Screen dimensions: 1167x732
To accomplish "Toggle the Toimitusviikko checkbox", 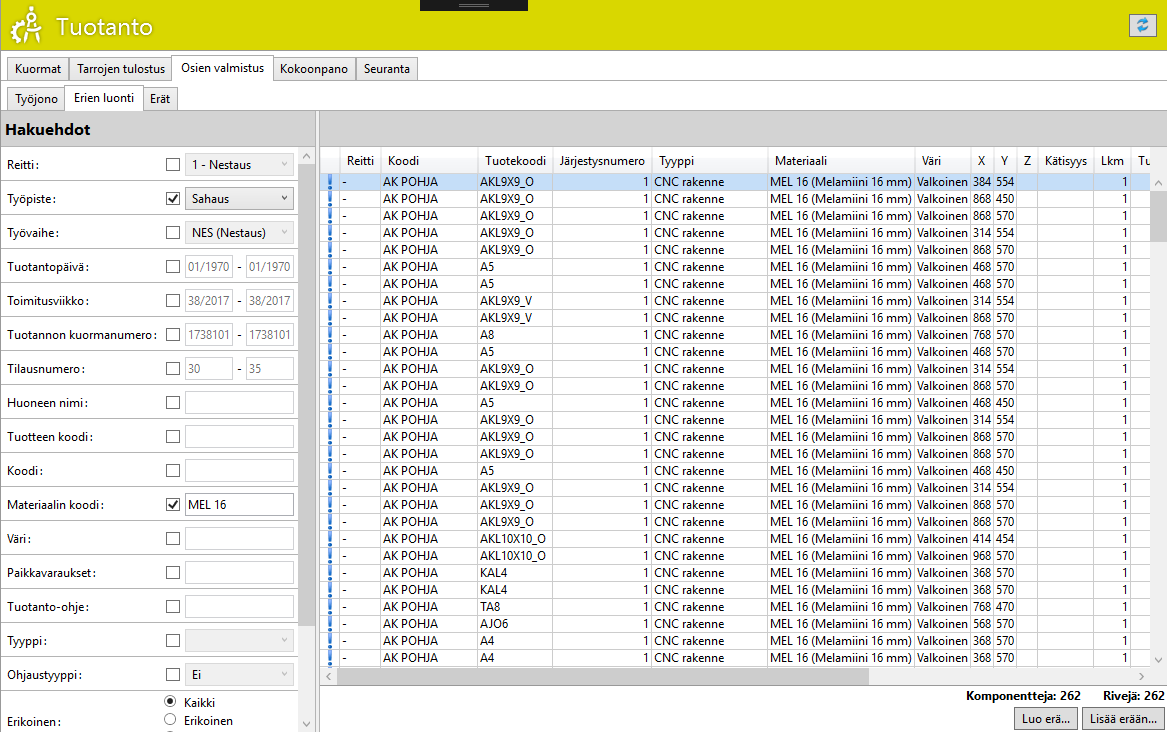I will pyautogui.click(x=173, y=301).
